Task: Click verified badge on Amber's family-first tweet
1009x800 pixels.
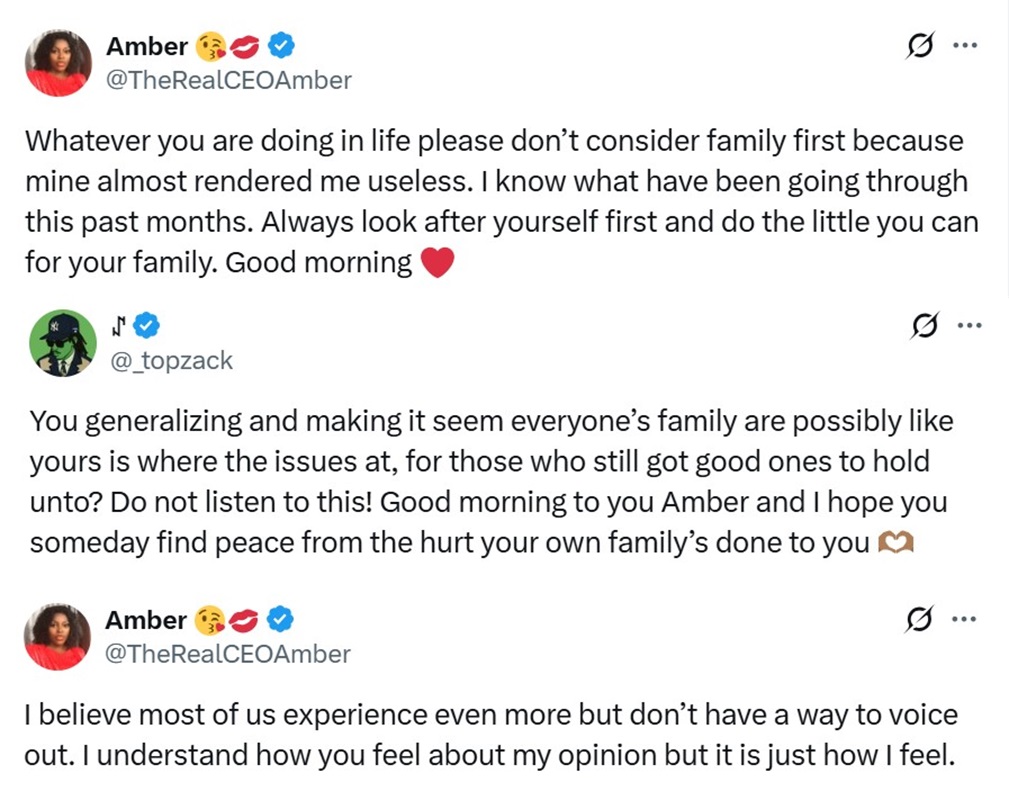Action: click(x=282, y=46)
